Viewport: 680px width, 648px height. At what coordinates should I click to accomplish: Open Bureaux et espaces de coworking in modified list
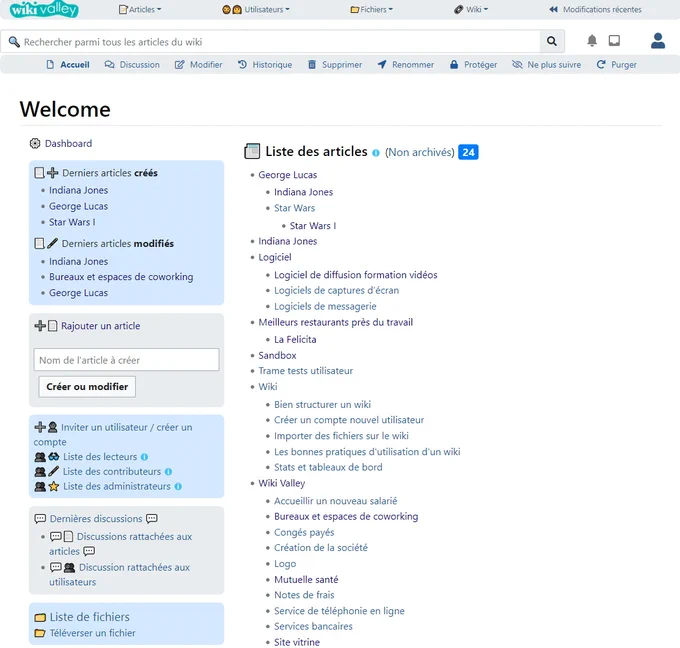[x=121, y=277]
